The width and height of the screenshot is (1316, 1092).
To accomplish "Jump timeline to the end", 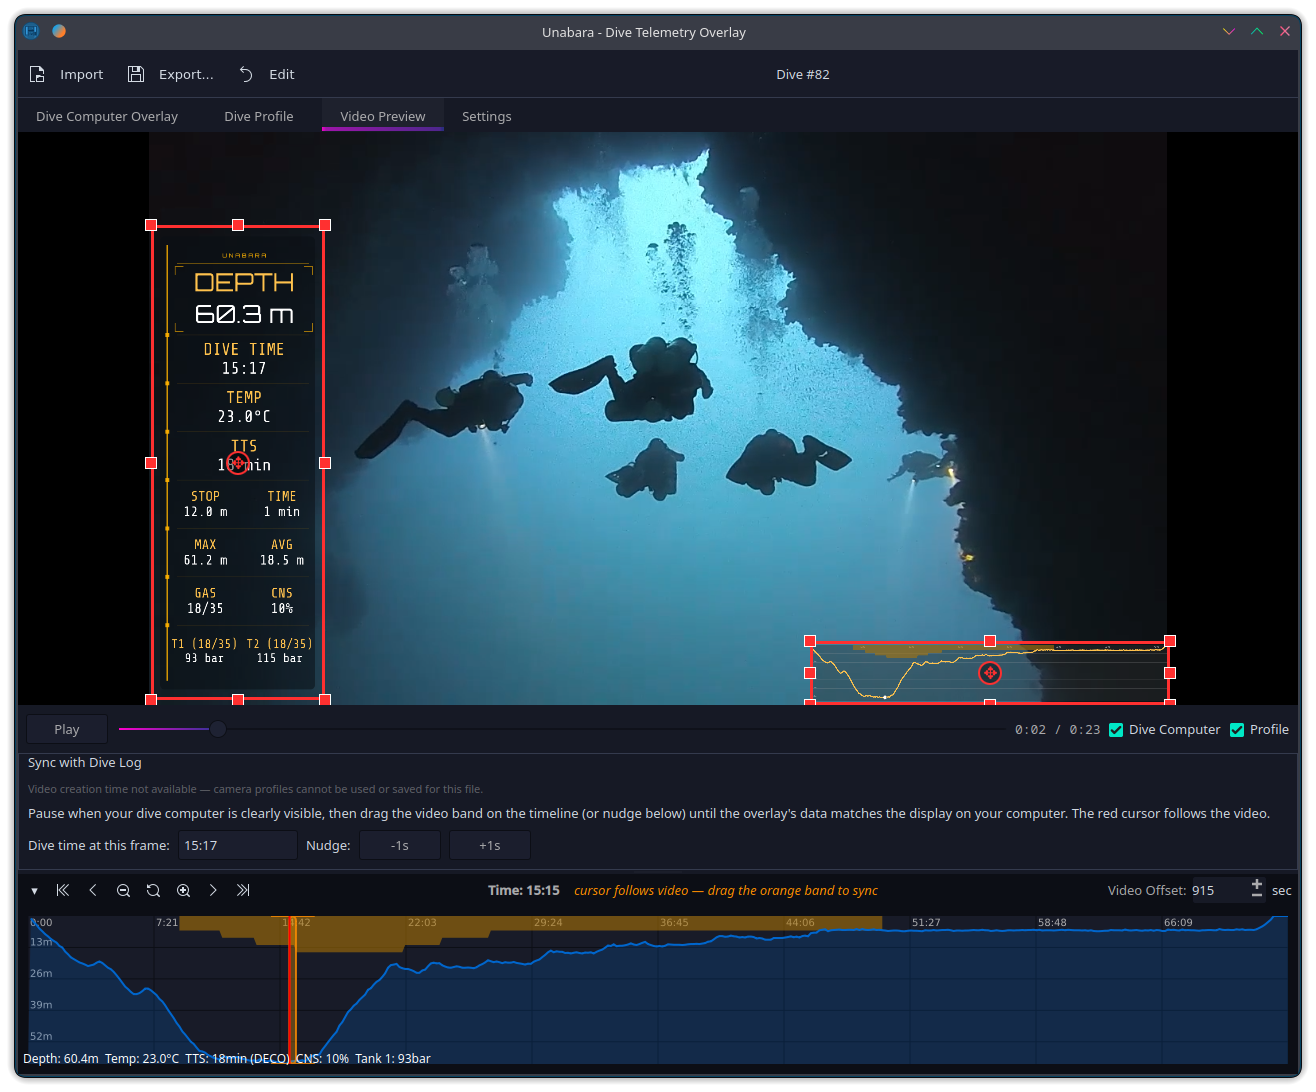I will (x=243, y=890).
